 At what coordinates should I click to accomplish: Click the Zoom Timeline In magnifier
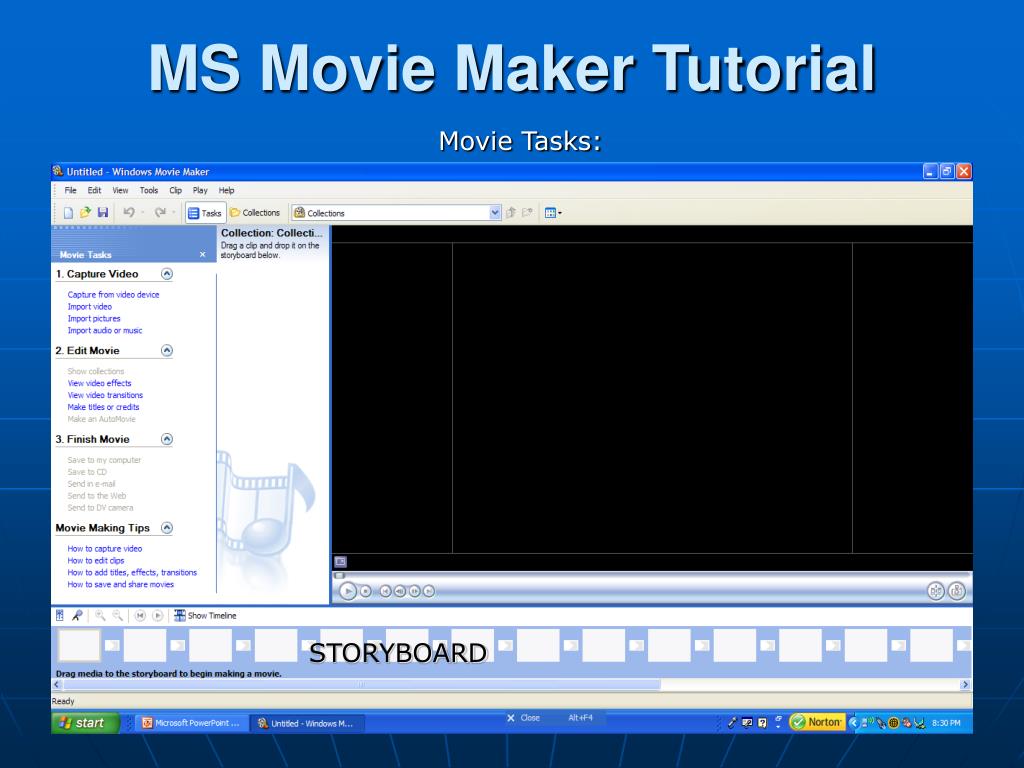pos(100,615)
